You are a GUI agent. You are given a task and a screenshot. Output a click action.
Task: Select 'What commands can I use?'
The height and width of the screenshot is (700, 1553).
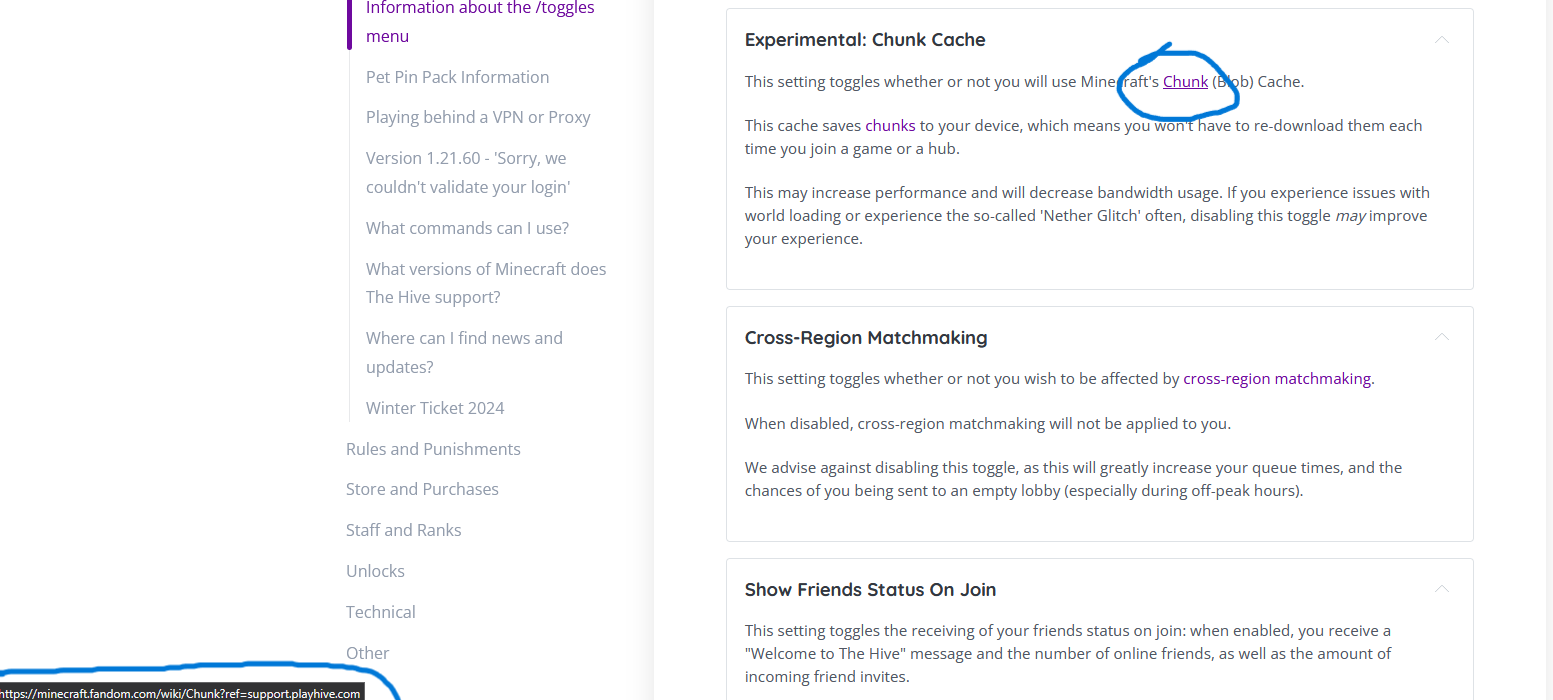pyautogui.click(x=467, y=228)
